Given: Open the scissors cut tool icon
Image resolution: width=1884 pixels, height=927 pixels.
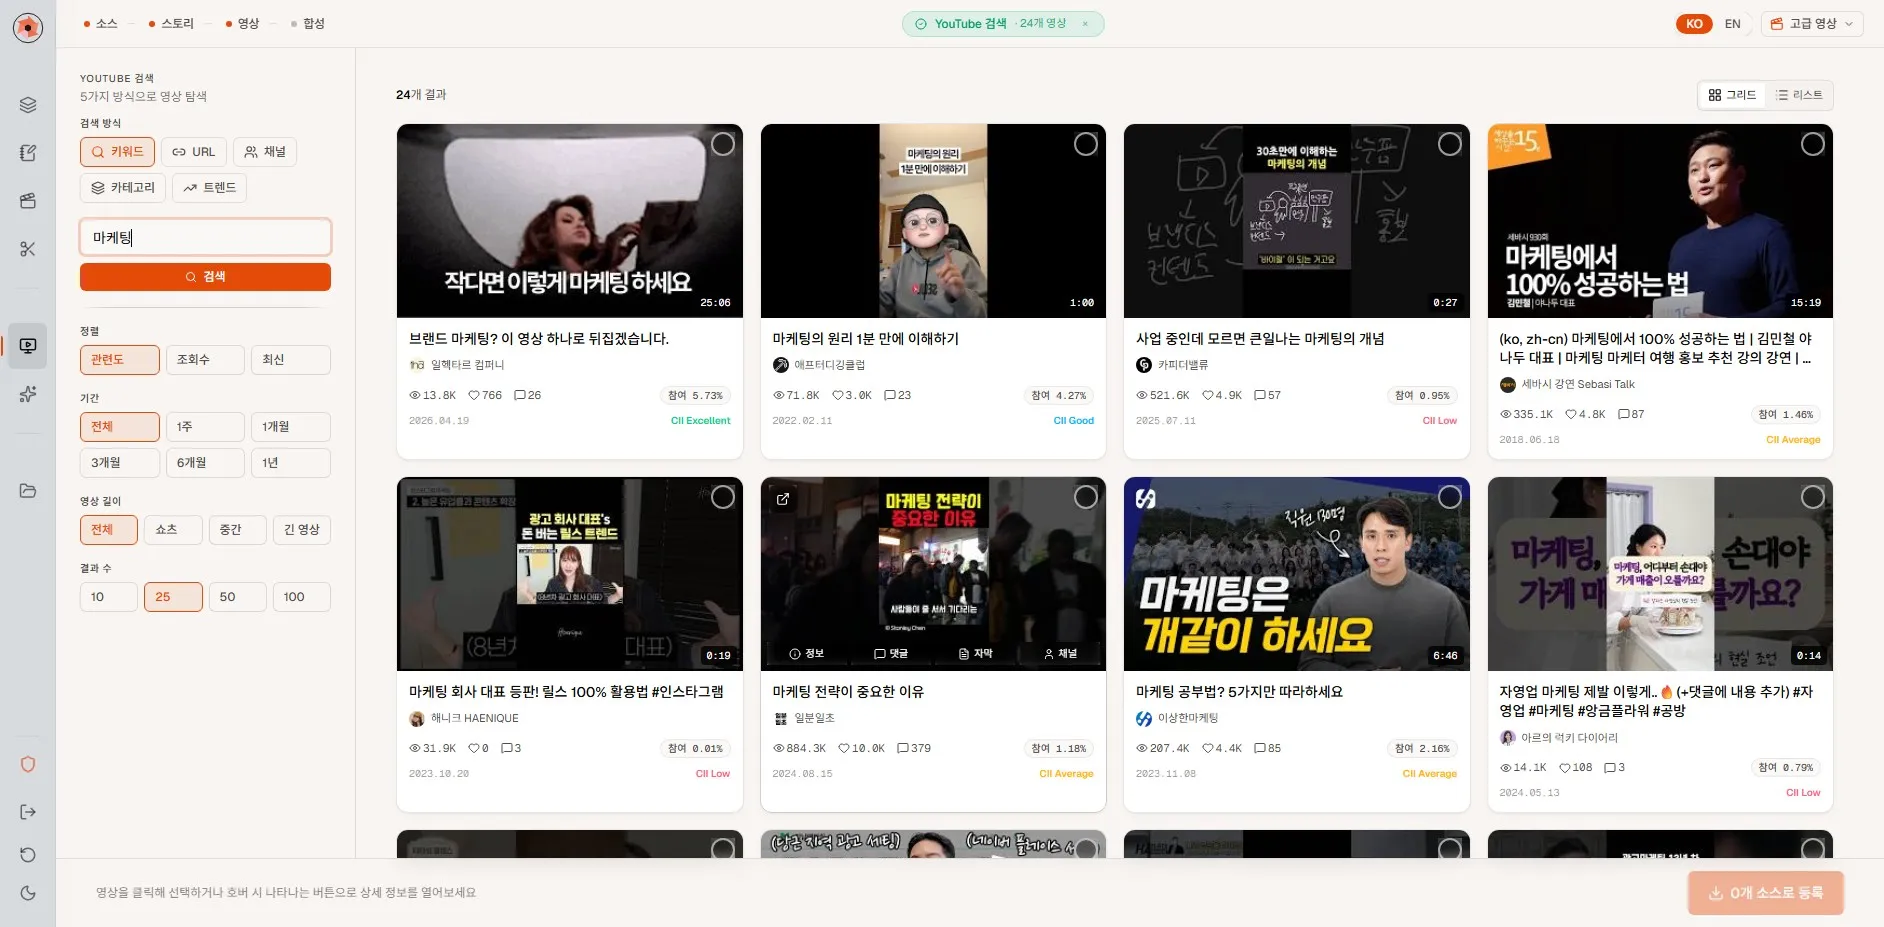Looking at the screenshot, I should point(28,249).
